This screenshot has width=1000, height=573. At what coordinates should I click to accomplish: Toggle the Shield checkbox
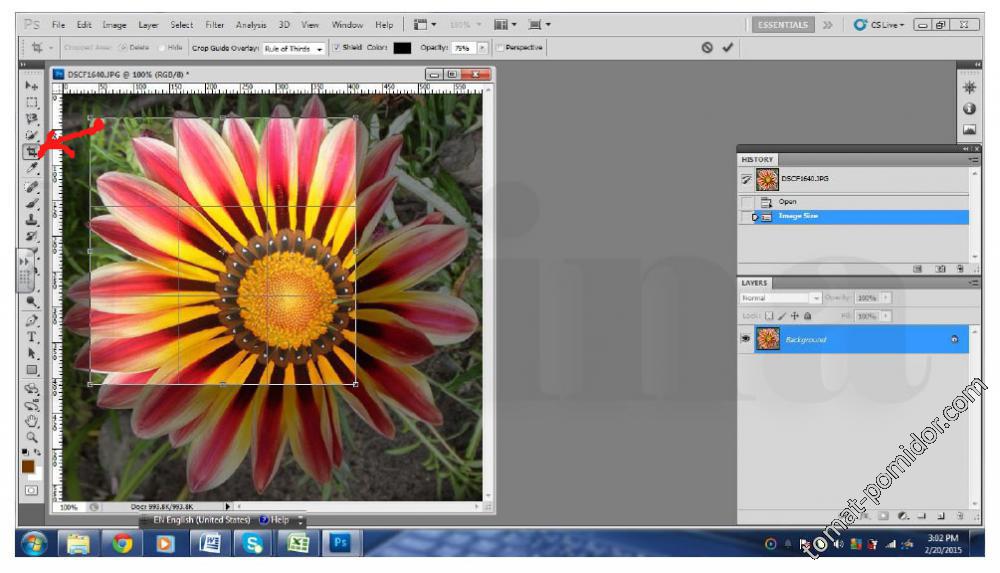click(x=336, y=47)
